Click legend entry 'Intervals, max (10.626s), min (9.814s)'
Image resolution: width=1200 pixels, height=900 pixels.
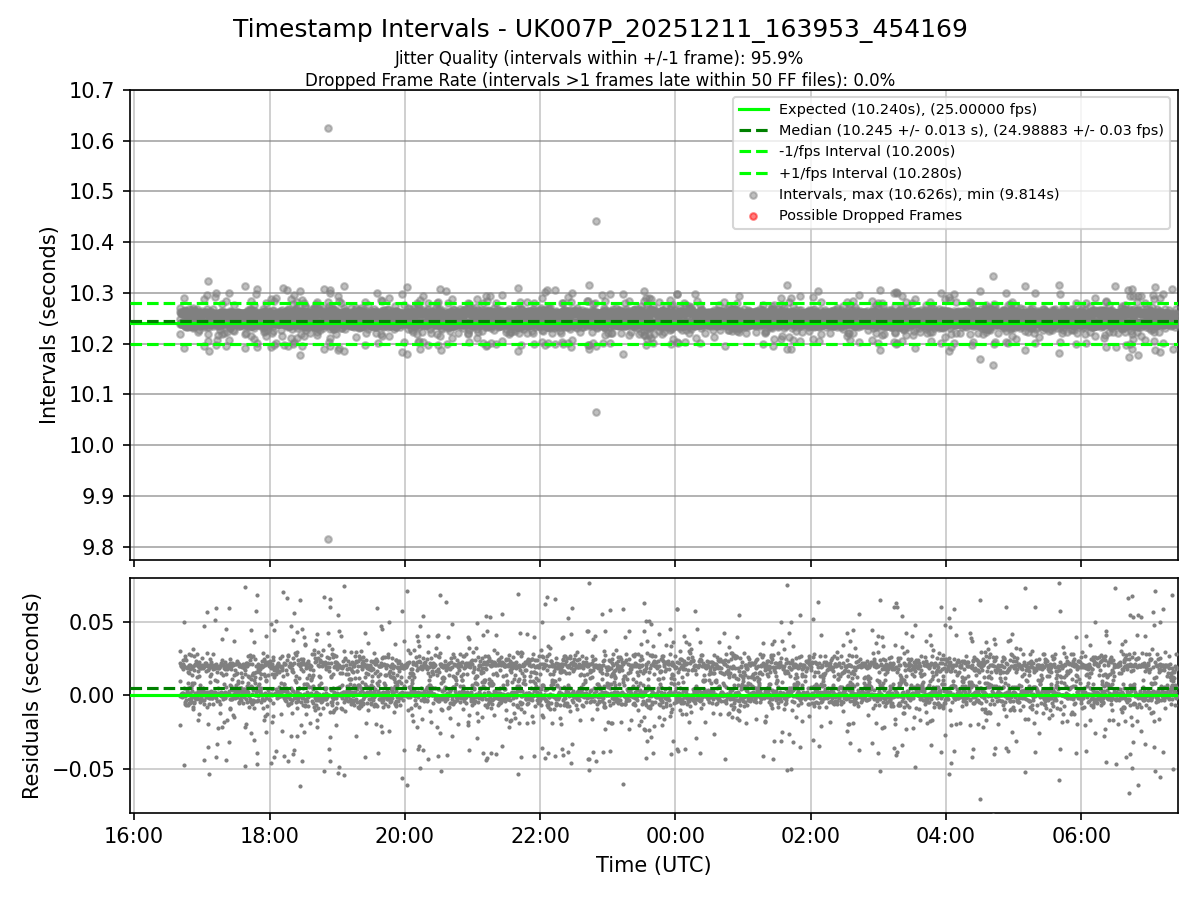(x=919, y=194)
